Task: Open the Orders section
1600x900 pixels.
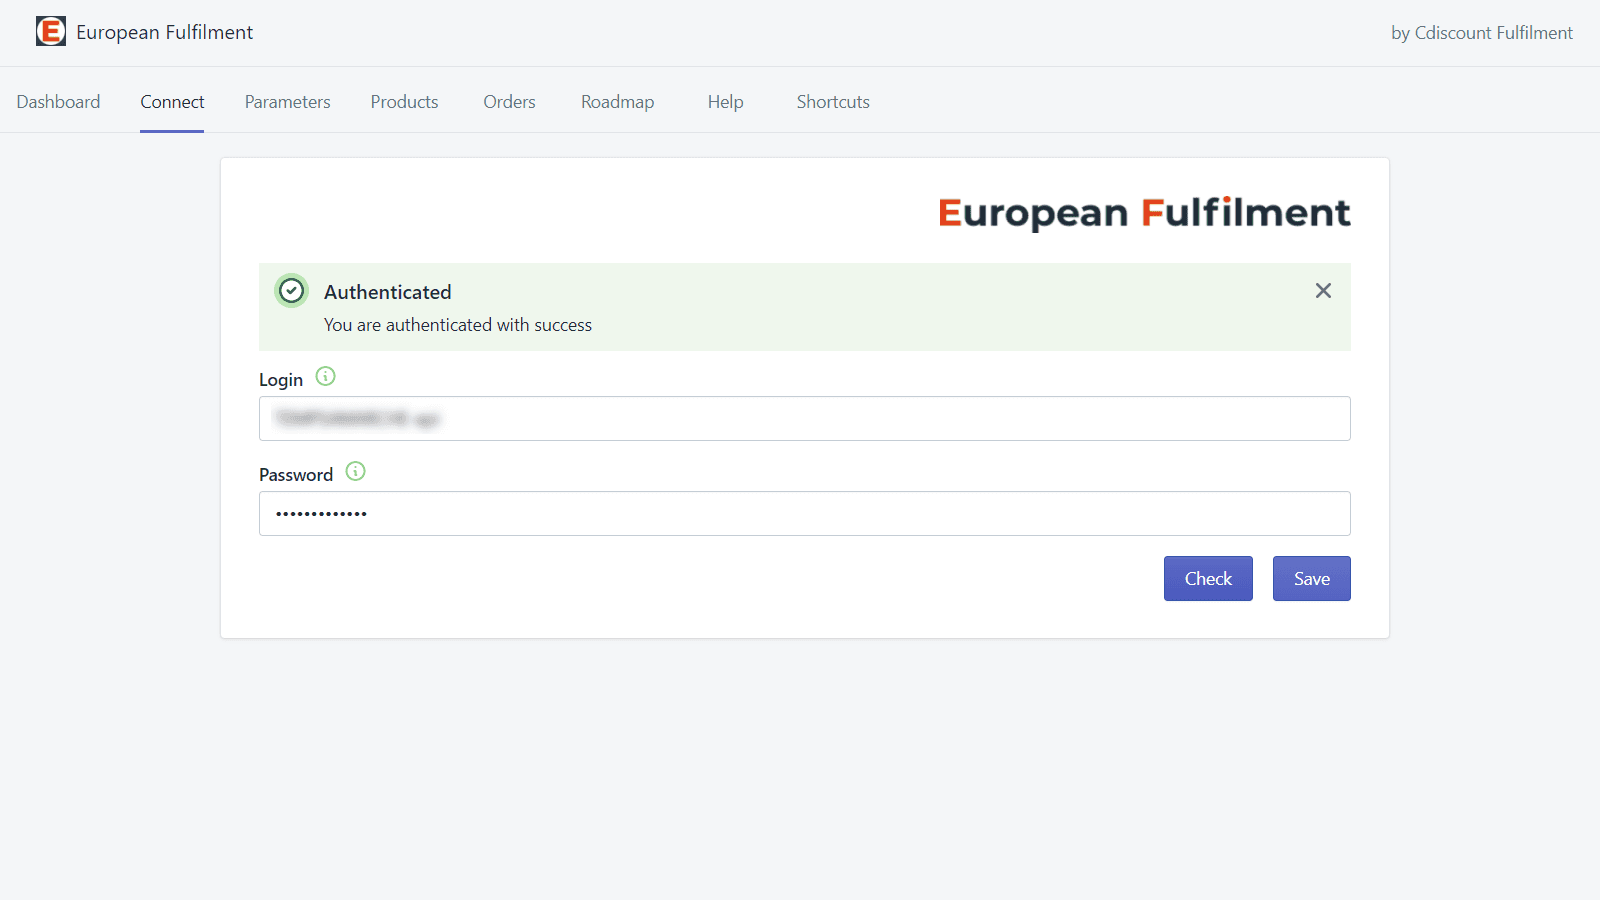Action: pyautogui.click(x=509, y=101)
